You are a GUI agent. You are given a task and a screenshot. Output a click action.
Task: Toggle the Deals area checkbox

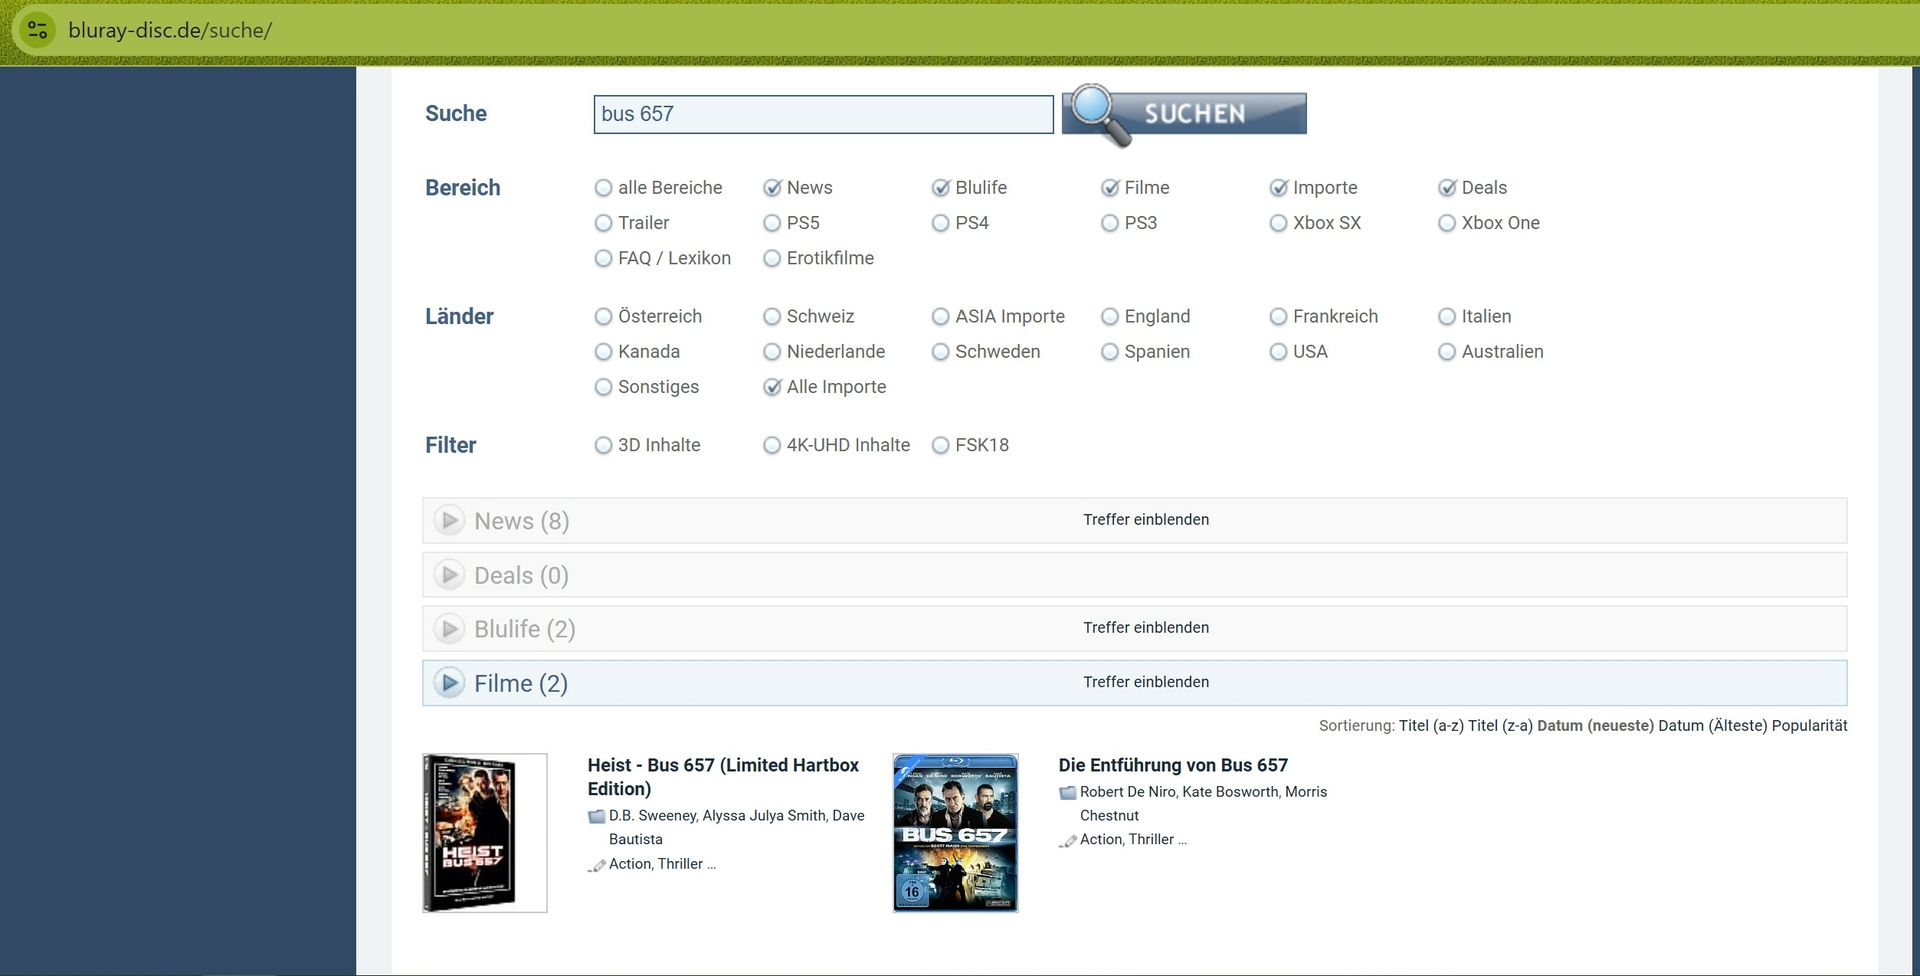1447,188
